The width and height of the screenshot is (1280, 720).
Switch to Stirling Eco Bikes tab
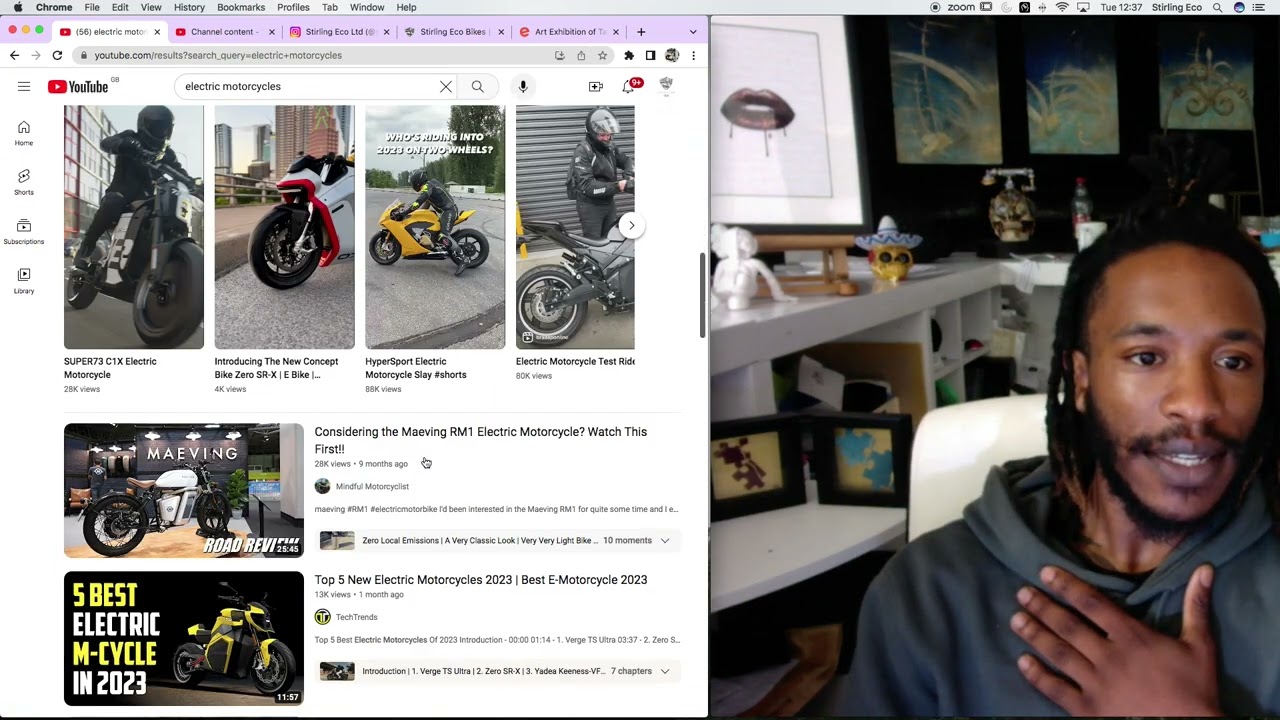pos(452,32)
